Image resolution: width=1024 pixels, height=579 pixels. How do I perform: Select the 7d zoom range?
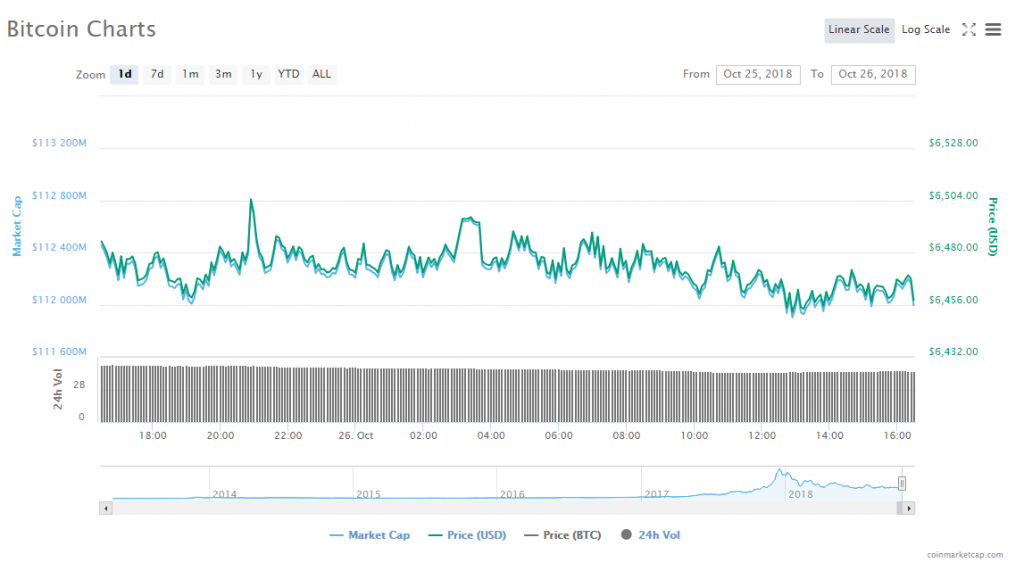[157, 74]
